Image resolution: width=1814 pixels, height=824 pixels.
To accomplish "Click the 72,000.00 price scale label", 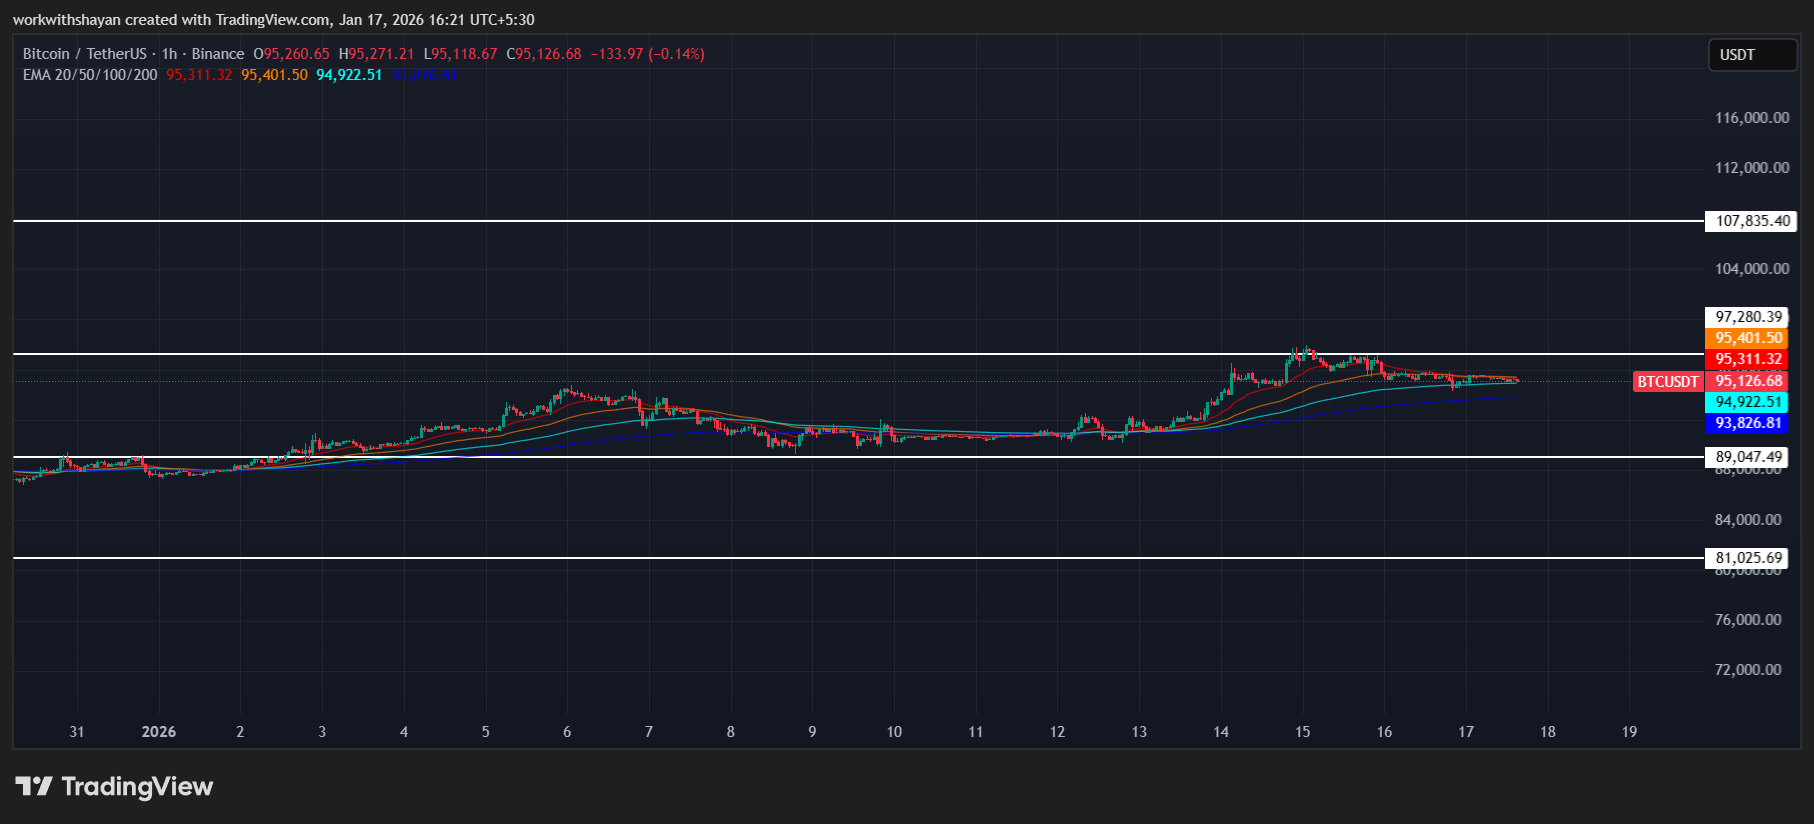I will 1748,670.
